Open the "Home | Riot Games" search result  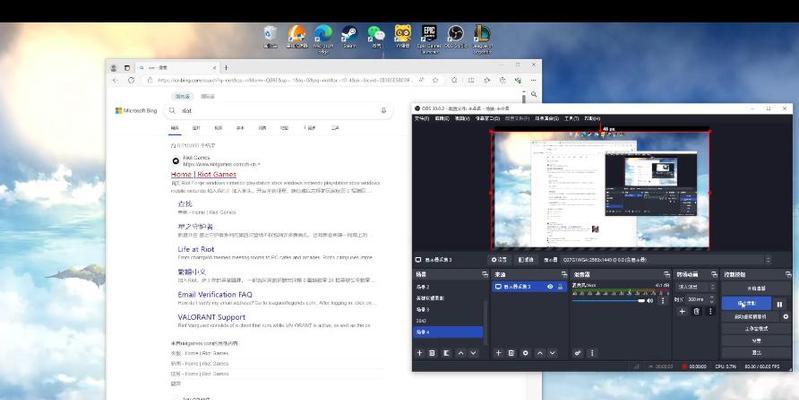[x=203, y=174]
